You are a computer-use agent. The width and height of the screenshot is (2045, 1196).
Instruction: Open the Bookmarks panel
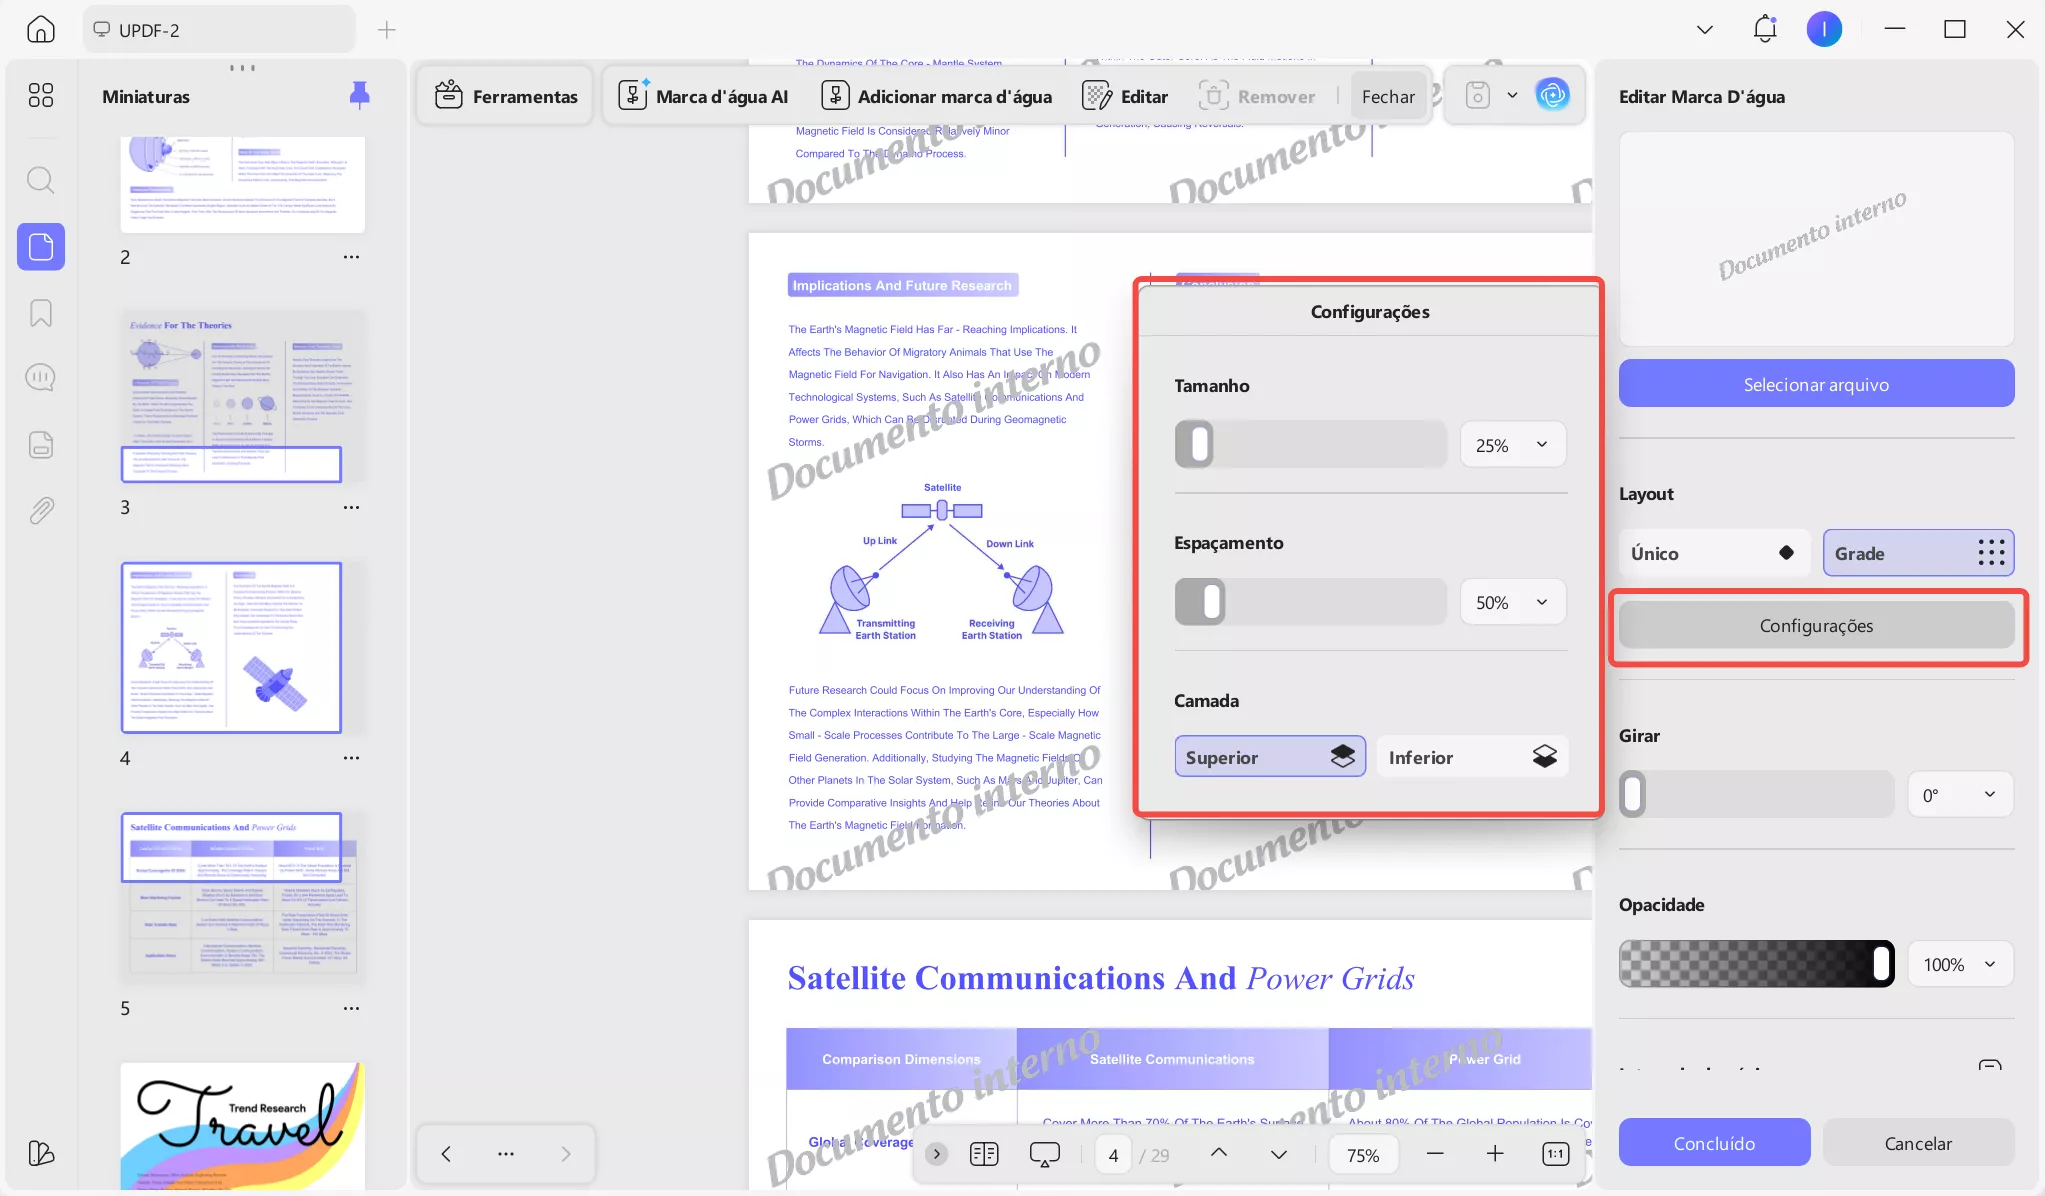click(41, 314)
